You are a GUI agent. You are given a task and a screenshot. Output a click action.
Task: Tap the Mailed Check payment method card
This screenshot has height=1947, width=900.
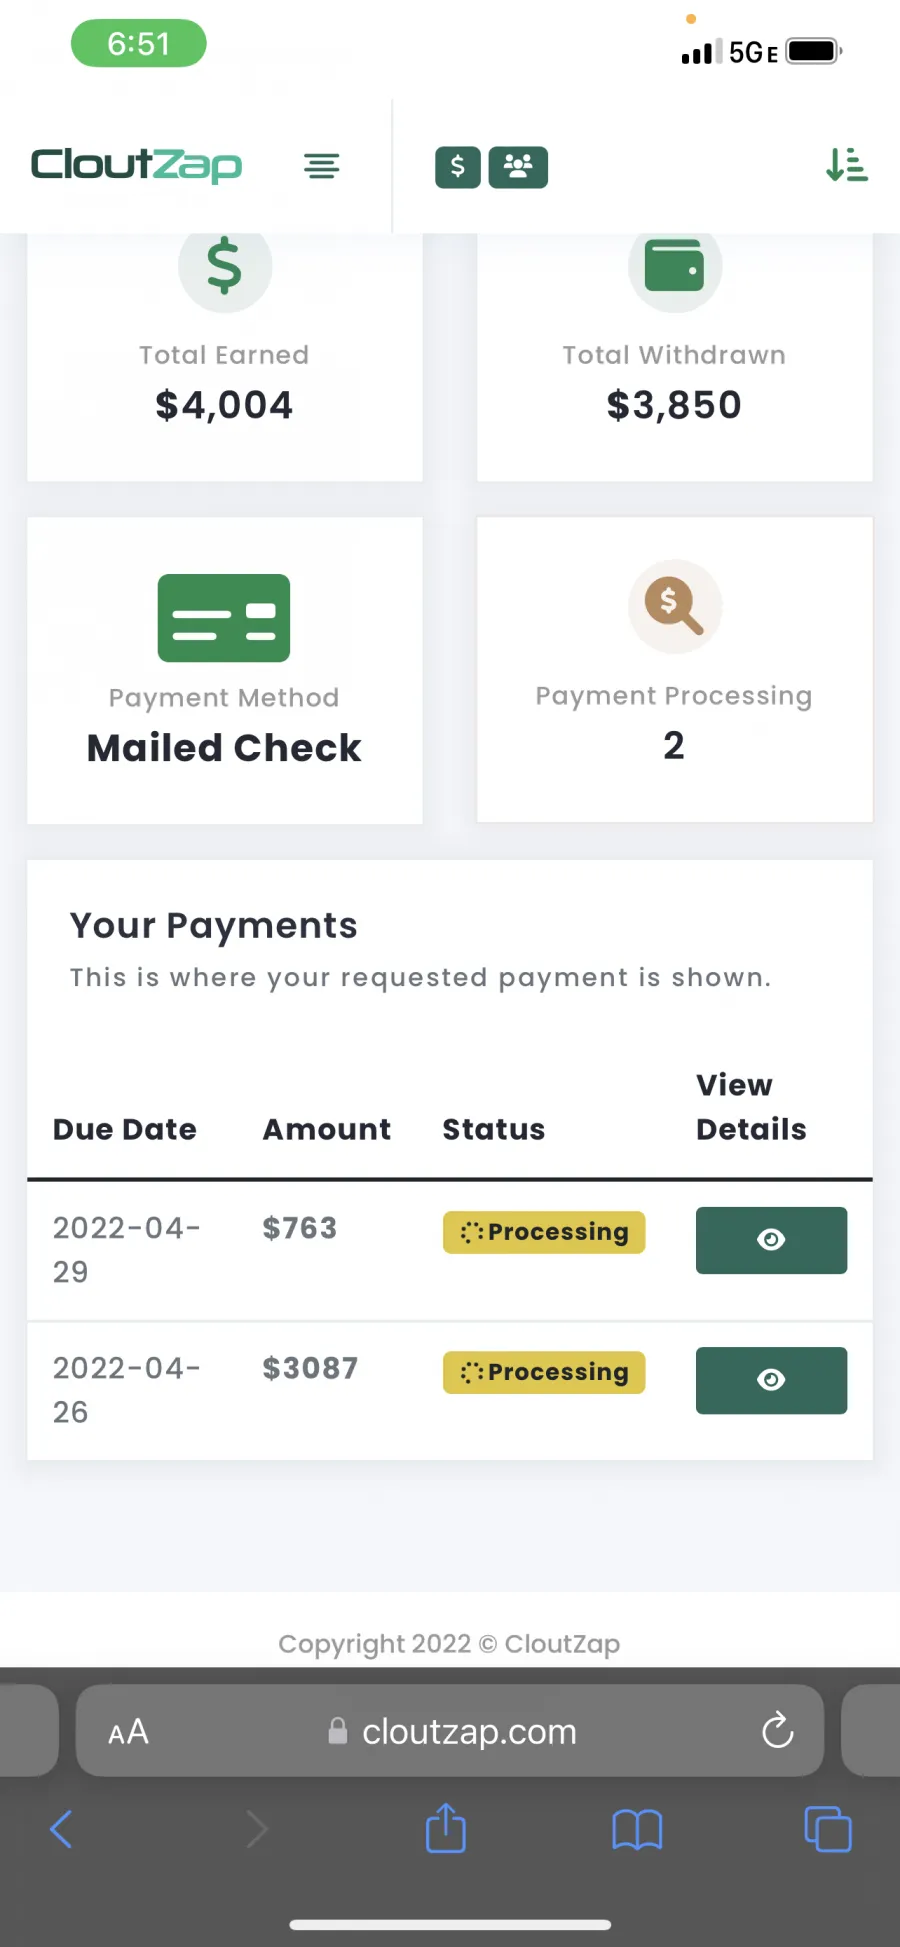(224, 670)
